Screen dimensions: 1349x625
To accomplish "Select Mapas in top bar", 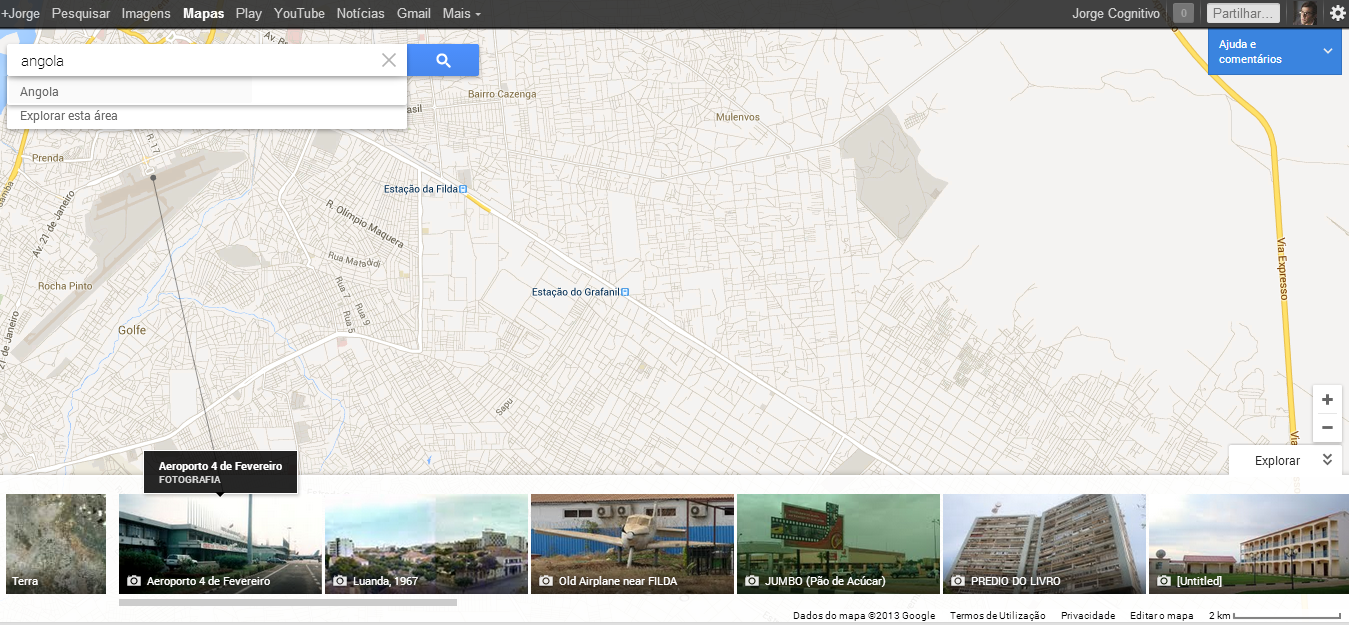I will click(x=204, y=13).
